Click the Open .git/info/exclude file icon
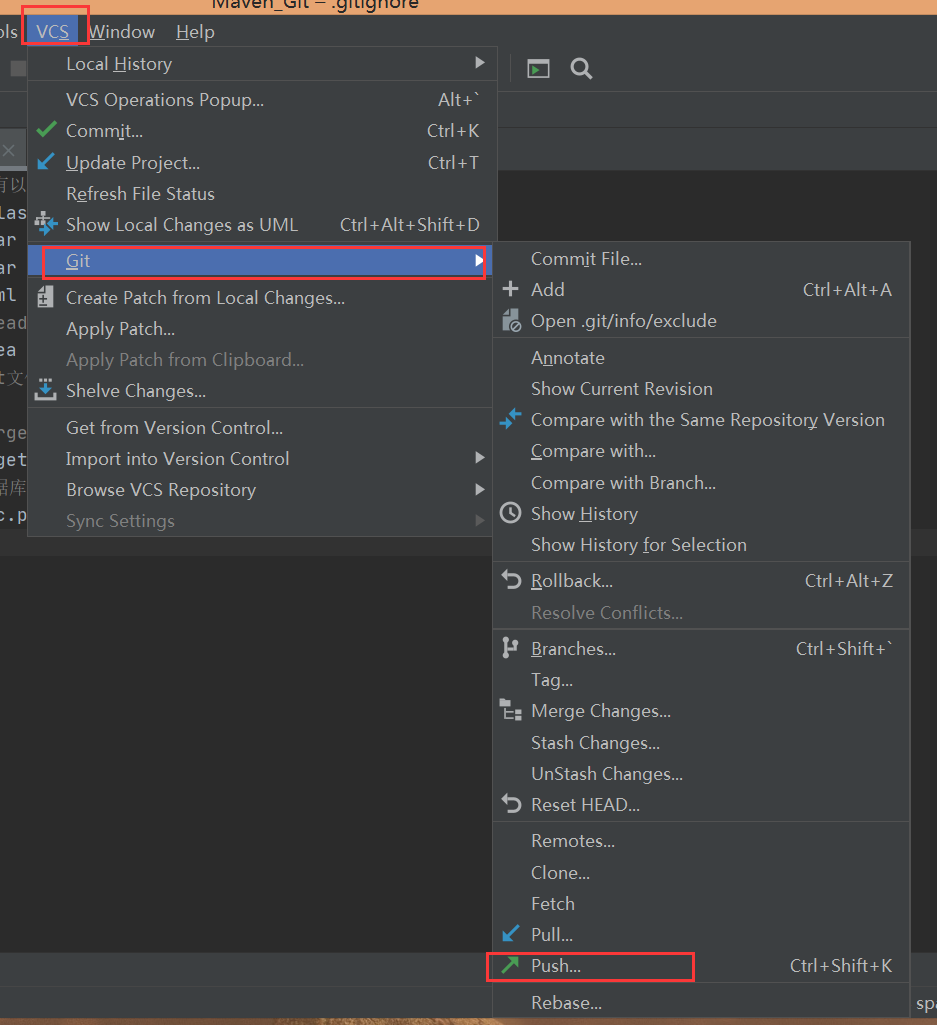 click(x=511, y=320)
